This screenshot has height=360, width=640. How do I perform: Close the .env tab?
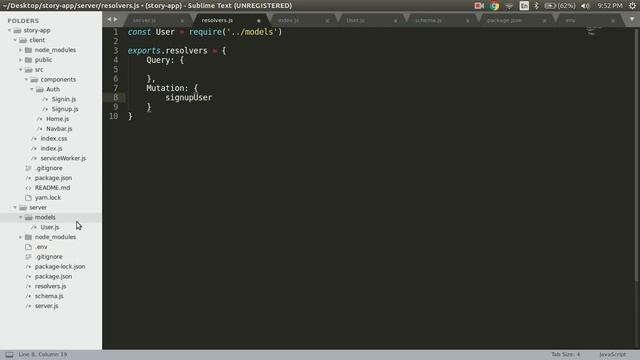coord(613,20)
